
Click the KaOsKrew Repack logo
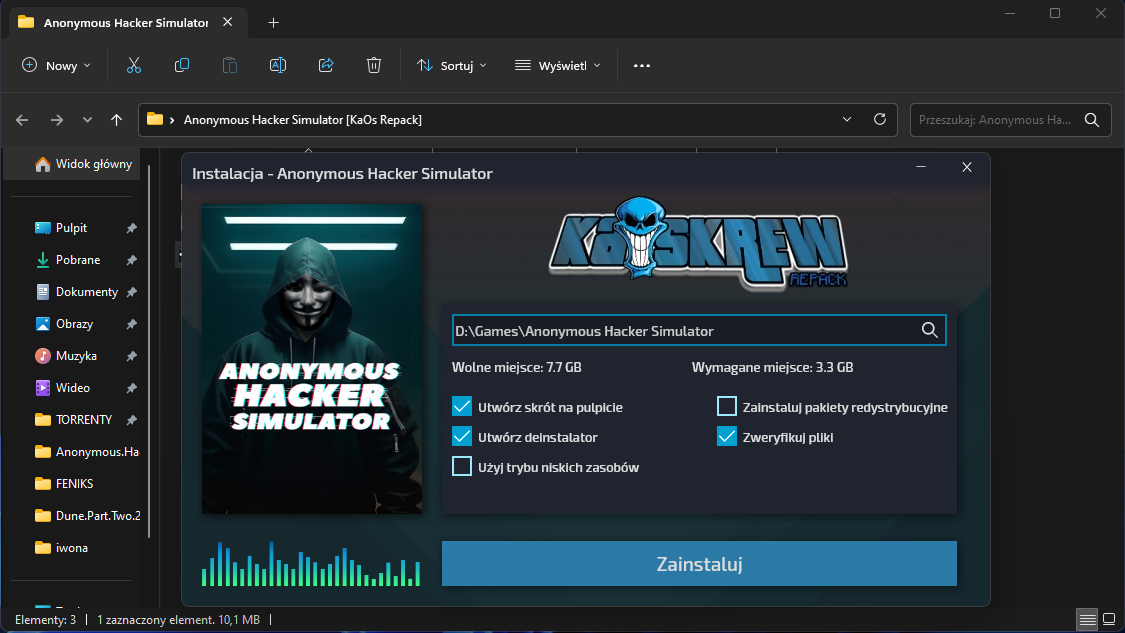[698, 243]
